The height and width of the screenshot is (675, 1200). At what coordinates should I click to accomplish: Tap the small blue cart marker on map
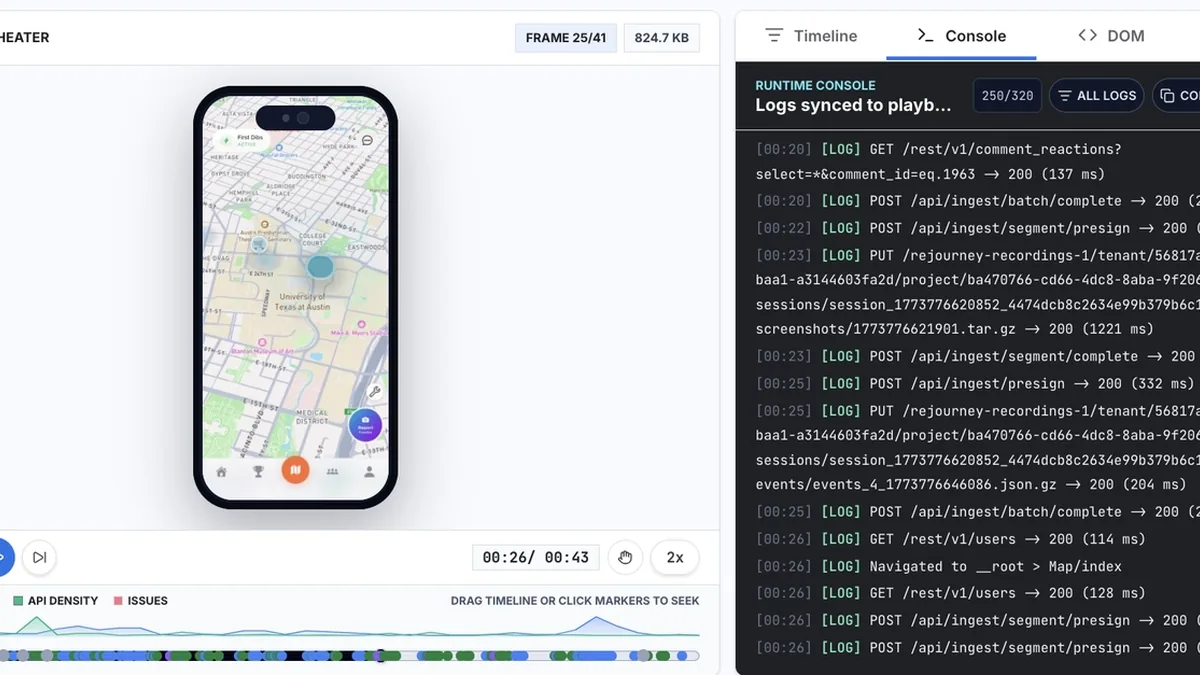(259, 244)
